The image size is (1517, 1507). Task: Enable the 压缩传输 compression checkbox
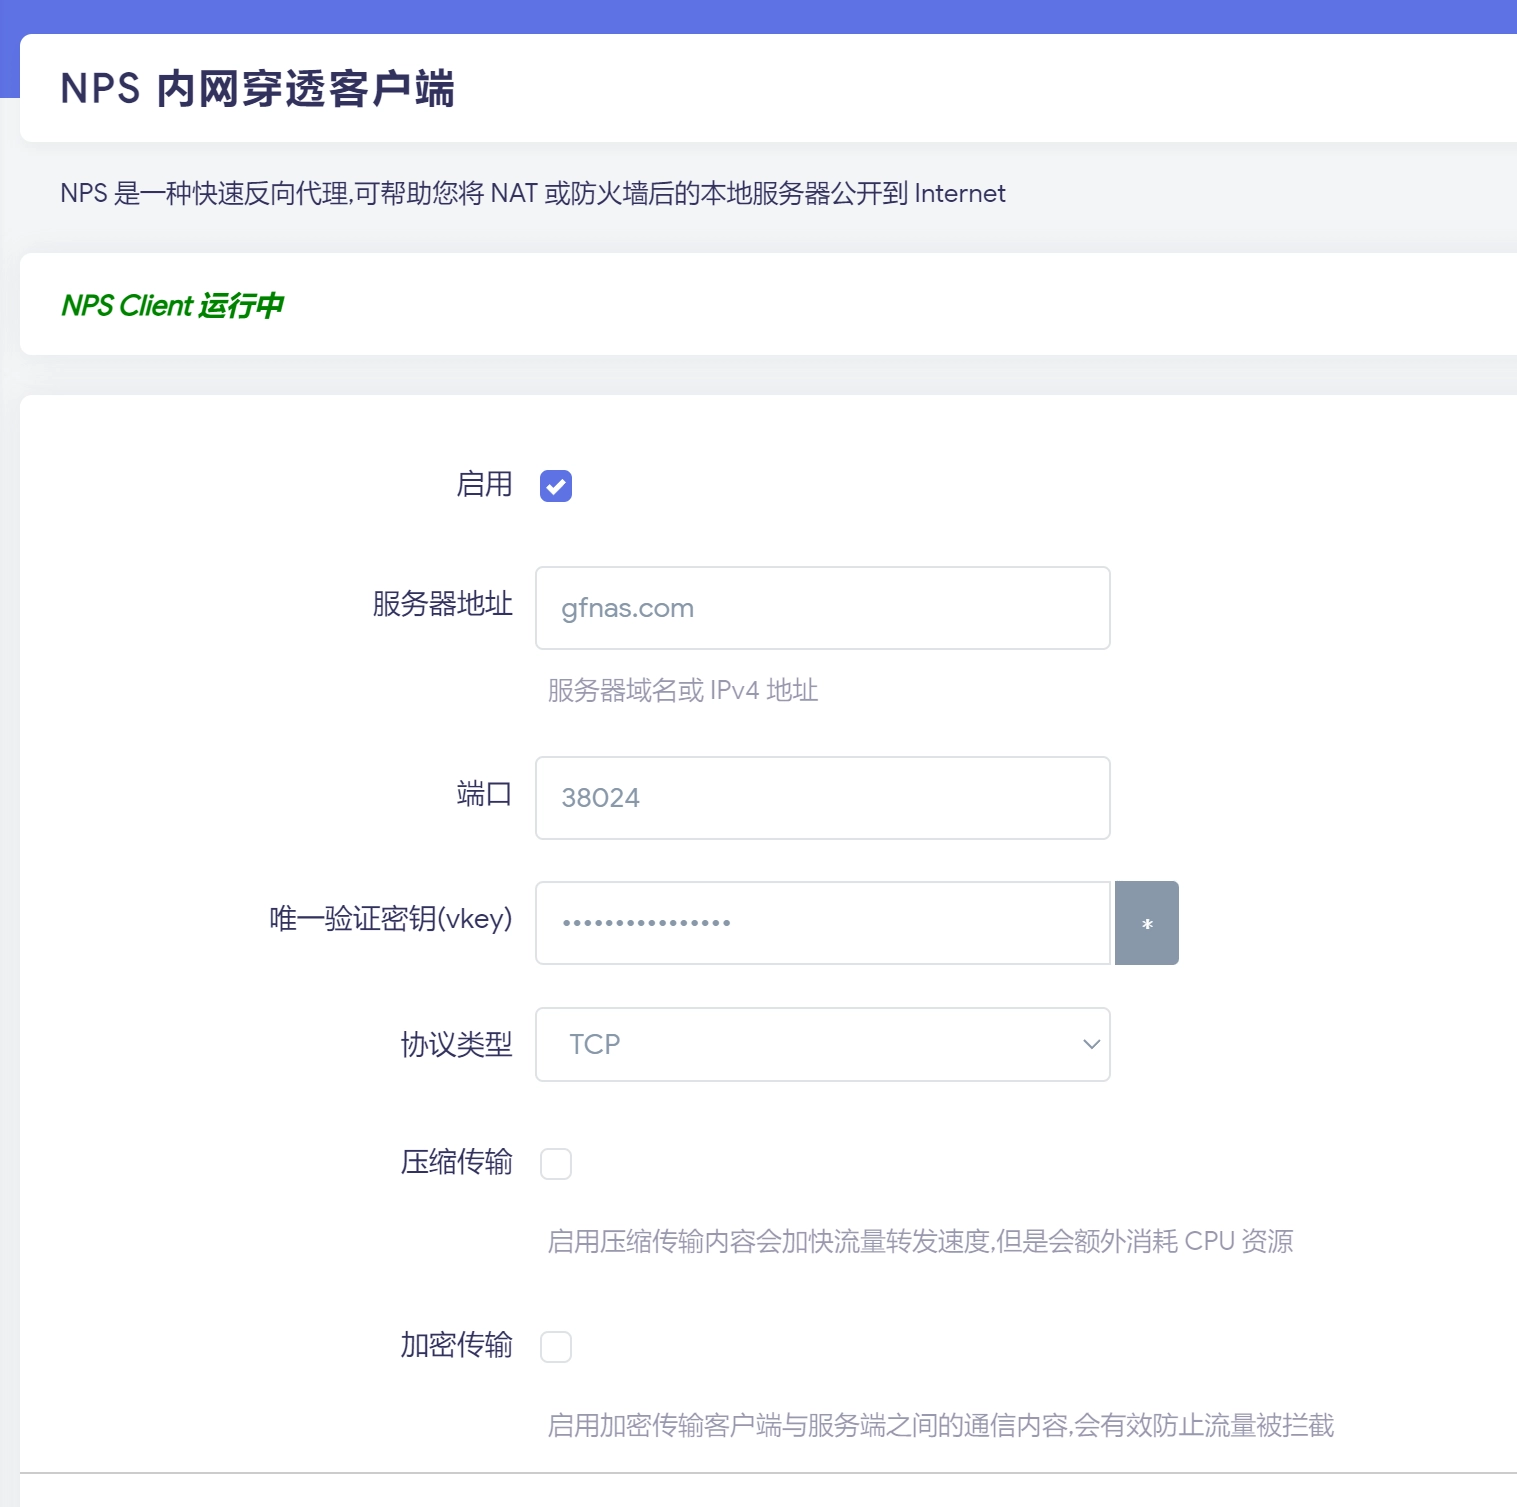click(556, 1164)
